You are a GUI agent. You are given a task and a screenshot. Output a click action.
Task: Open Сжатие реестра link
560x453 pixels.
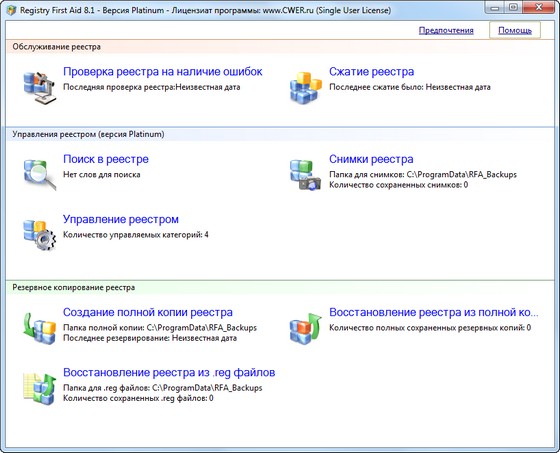371,71
